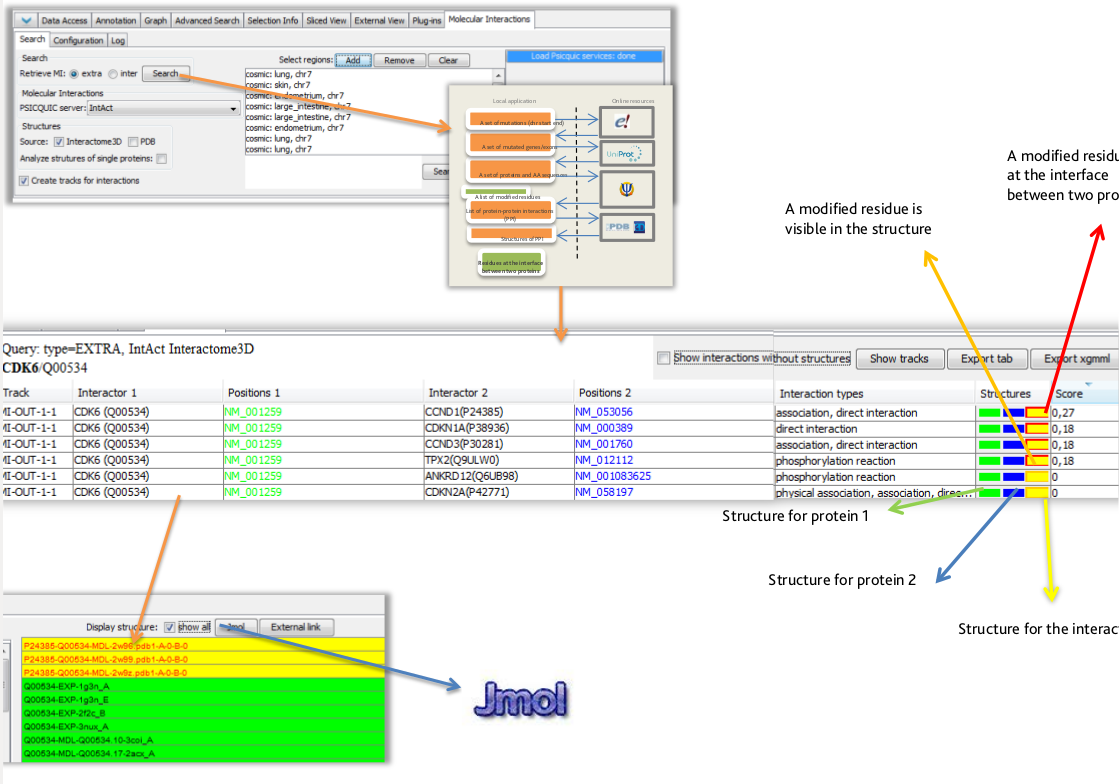Screen dimensions: 1119x784
Task: Tick Analyze structures of single proteins checkbox
Action: pos(162,159)
